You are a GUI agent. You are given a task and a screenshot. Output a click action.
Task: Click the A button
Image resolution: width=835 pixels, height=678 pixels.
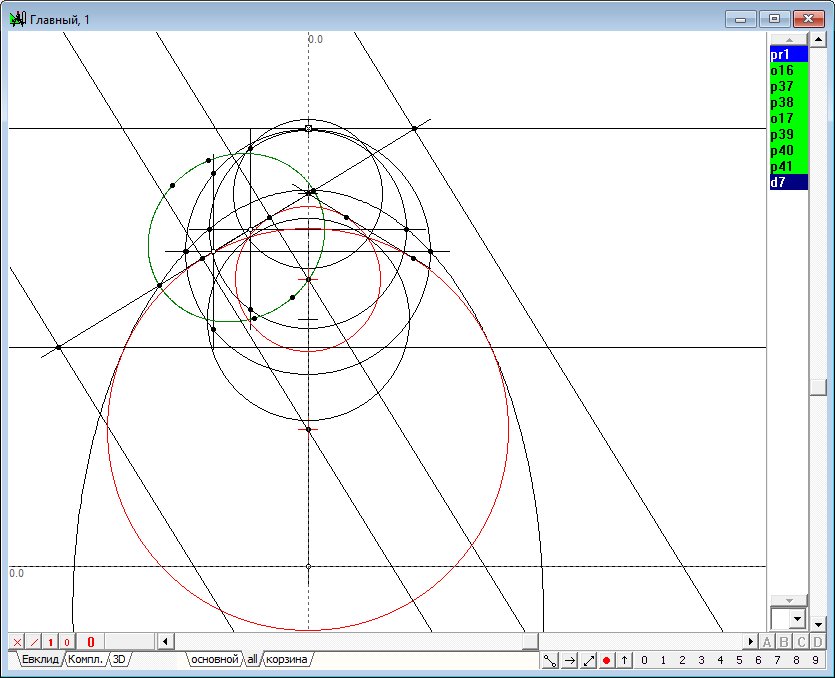click(767, 642)
